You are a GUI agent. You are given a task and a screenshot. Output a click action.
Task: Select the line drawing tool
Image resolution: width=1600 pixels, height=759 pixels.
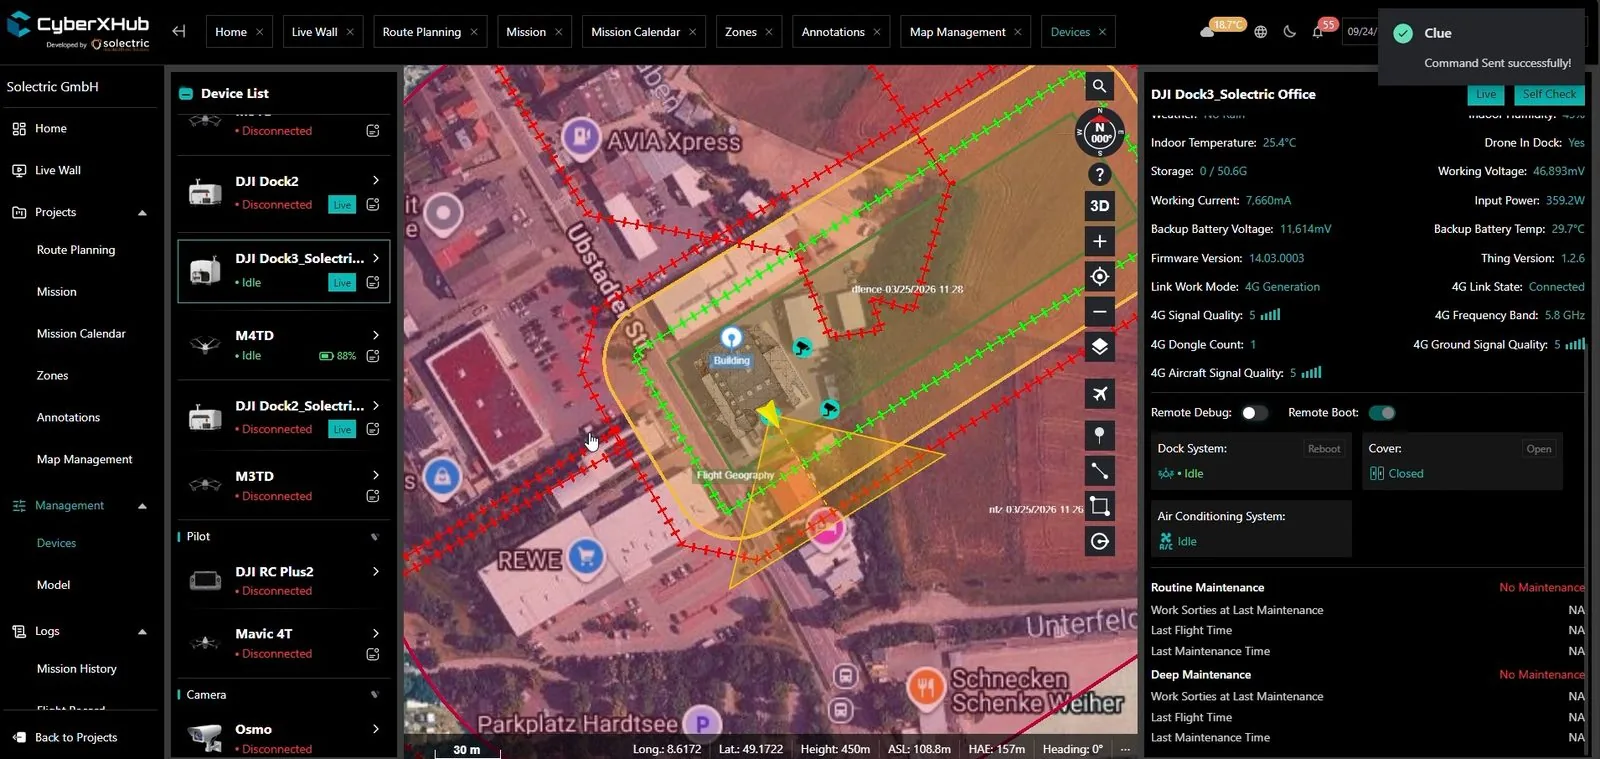pyautogui.click(x=1099, y=470)
